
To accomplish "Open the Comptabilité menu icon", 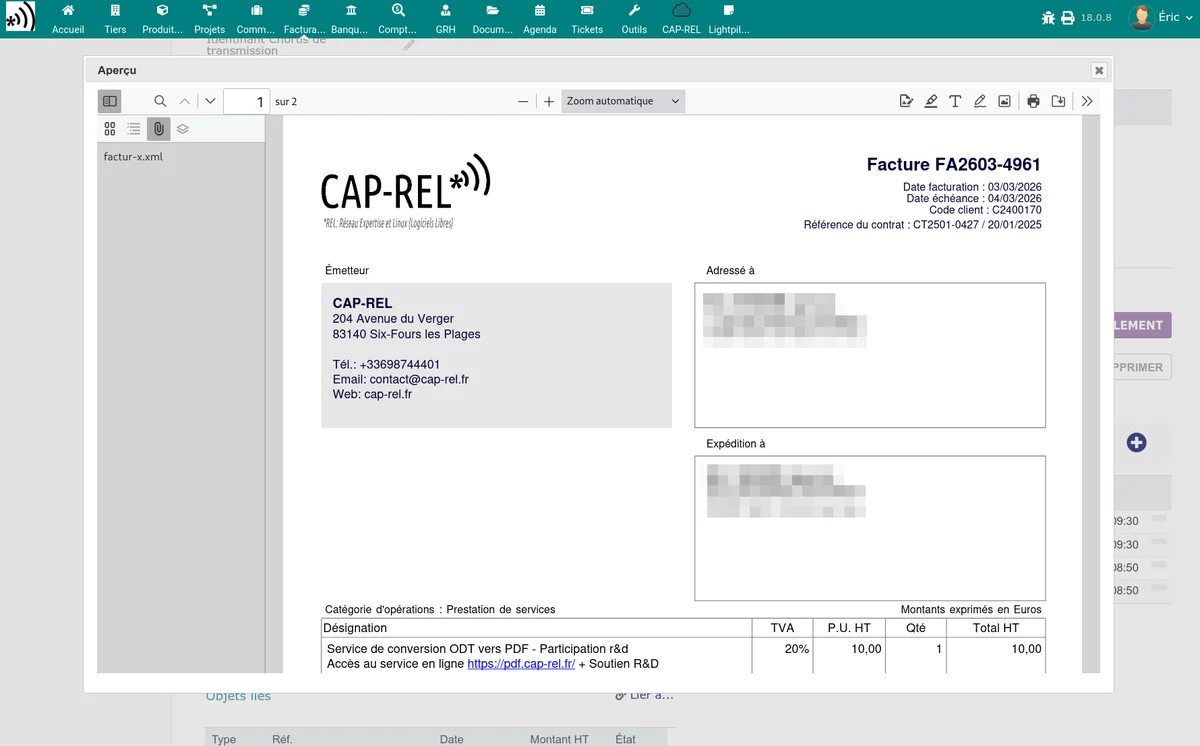I will [x=398, y=11].
